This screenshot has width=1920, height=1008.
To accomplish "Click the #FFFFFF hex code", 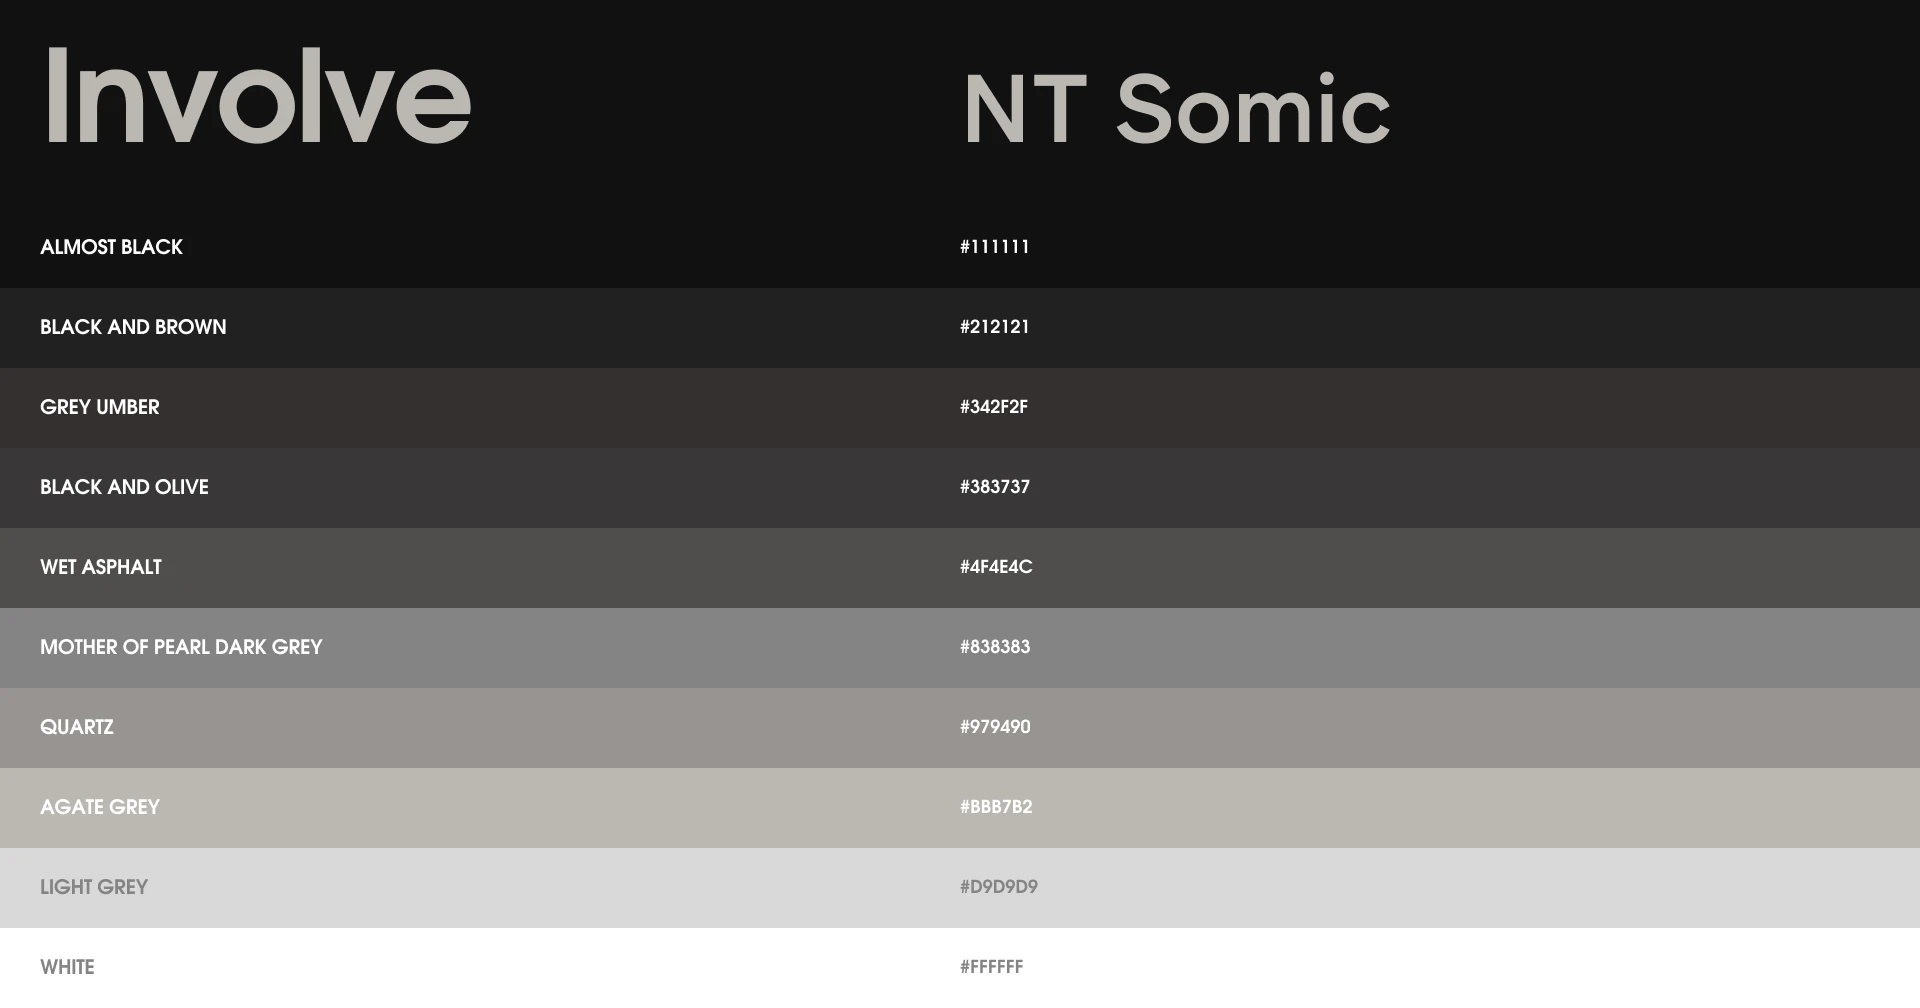I will (x=991, y=967).
